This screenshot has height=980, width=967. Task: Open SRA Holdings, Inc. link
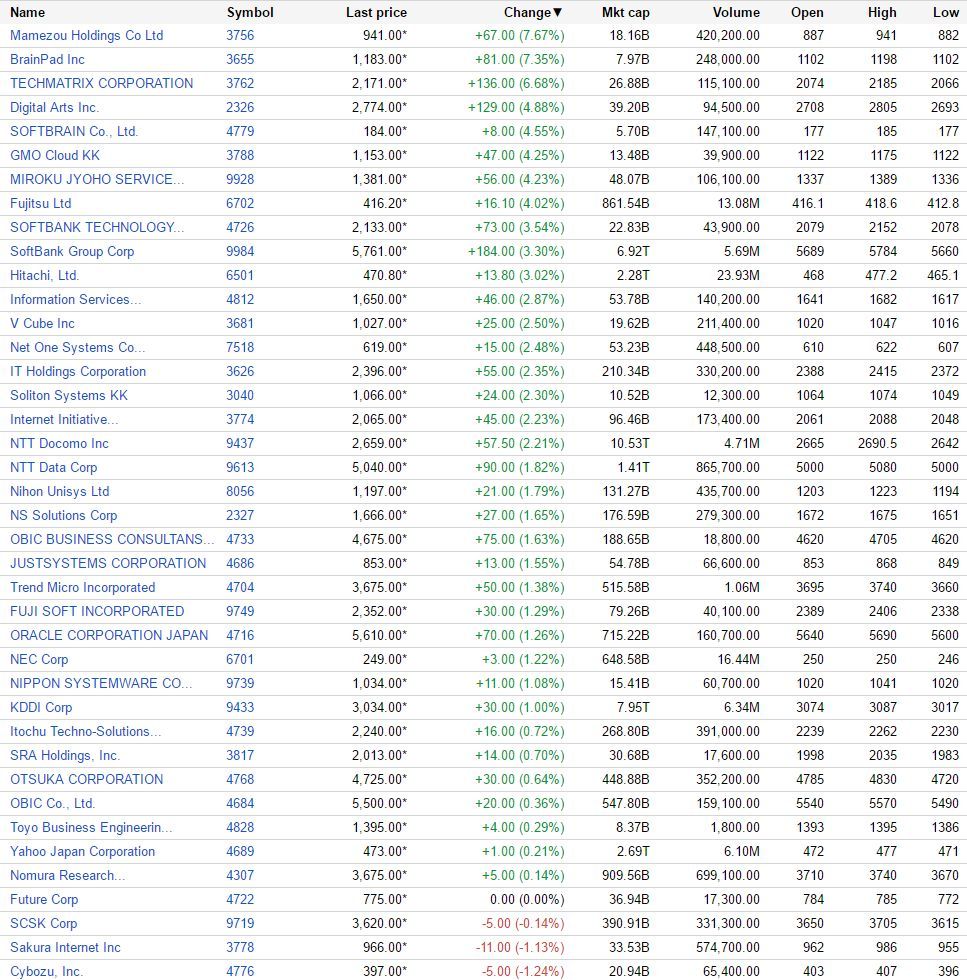(x=65, y=755)
